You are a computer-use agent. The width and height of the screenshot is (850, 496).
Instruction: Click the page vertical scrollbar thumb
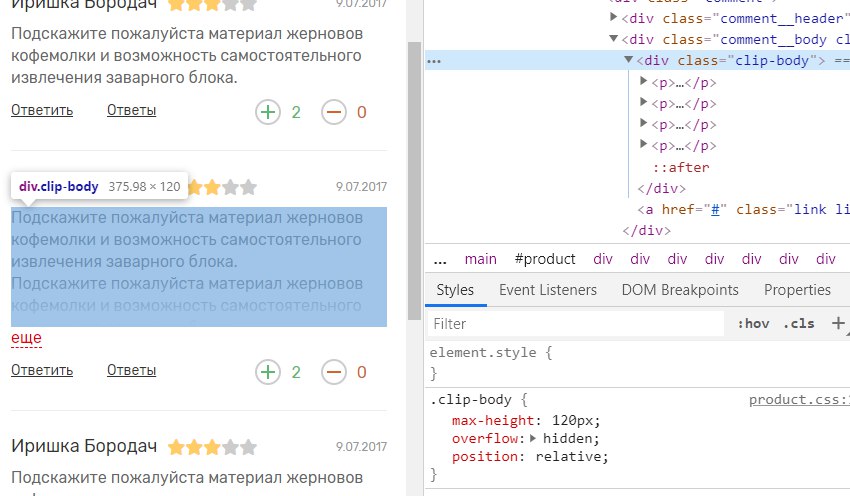click(x=415, y=181)
